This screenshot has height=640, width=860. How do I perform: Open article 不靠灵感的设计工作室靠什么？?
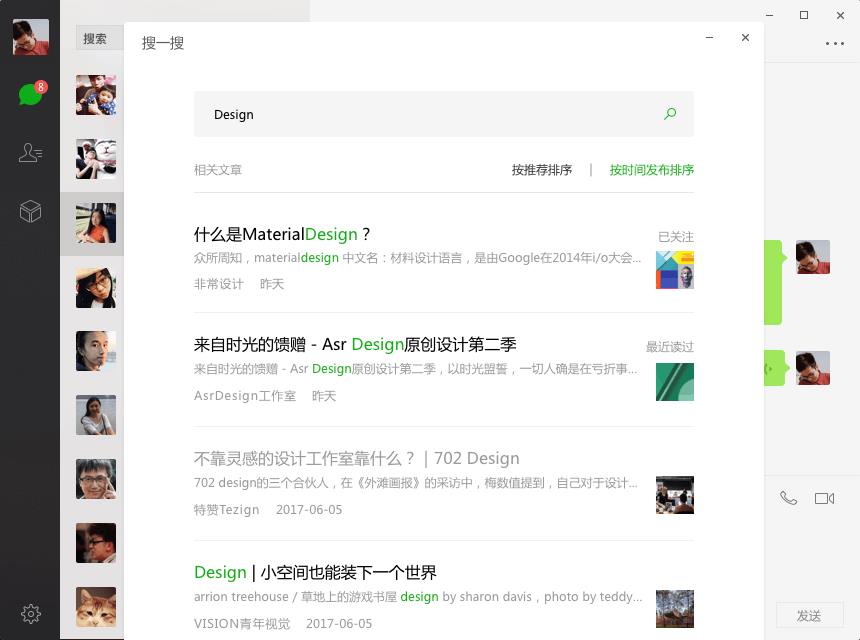pos(357,458)
